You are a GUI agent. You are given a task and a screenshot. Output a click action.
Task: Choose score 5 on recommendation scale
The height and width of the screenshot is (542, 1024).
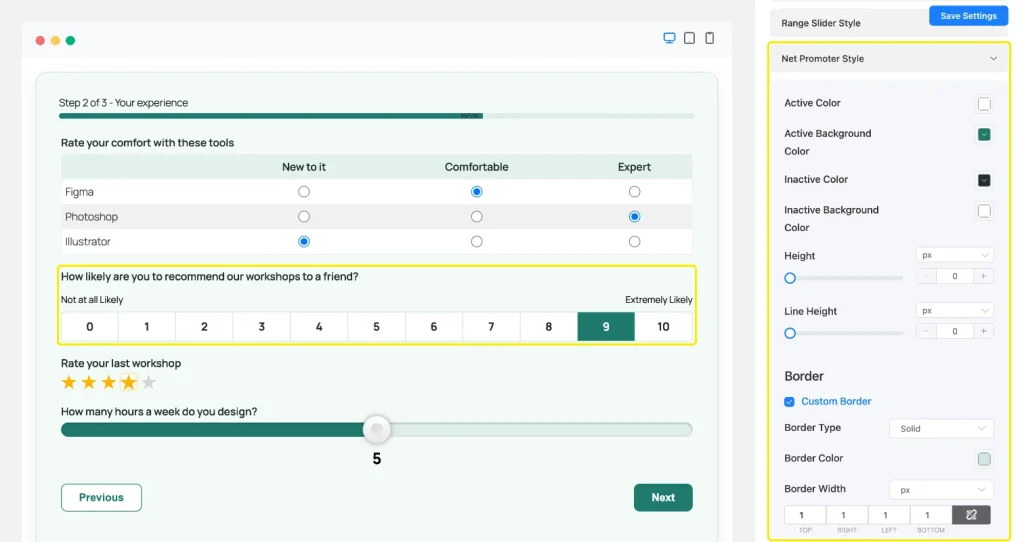pos(377,327)
